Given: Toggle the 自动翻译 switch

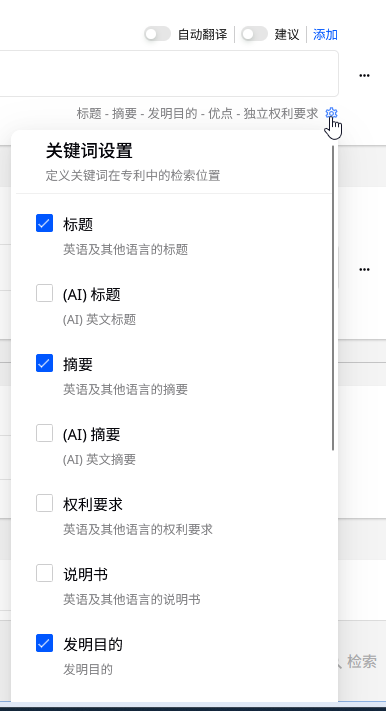Looking at the screenshot, I should [x=157, y=34].
